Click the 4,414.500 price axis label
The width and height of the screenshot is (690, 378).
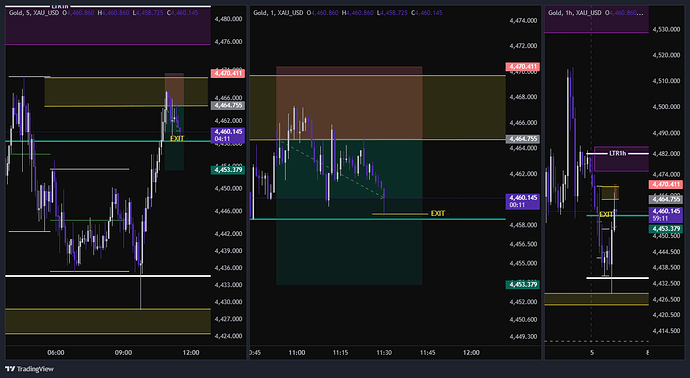pos(666,330)
